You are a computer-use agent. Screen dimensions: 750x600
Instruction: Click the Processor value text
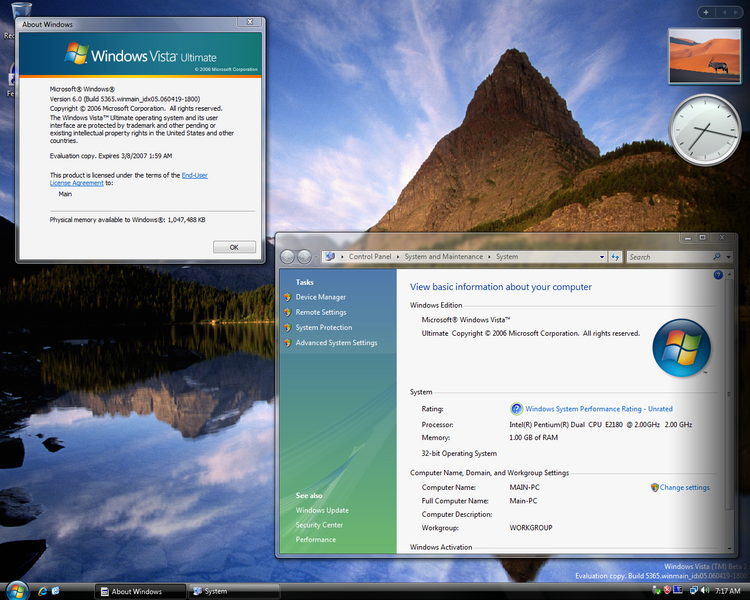pyautogui.click(x=600, y=424)
